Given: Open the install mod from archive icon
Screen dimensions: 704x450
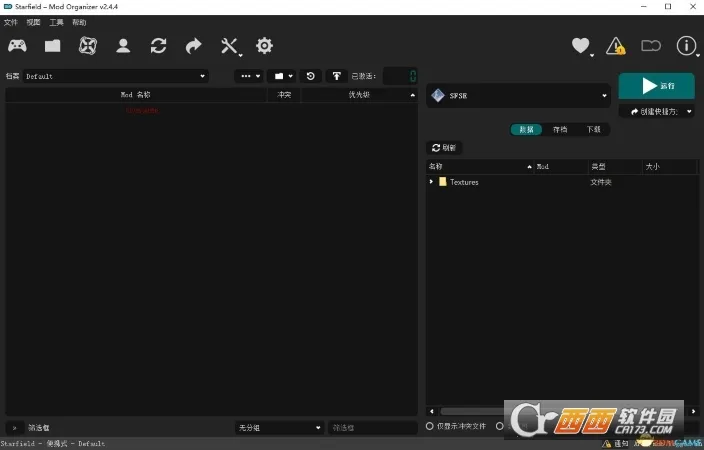Looking at the screenshot, I should [x=52, y=45].
